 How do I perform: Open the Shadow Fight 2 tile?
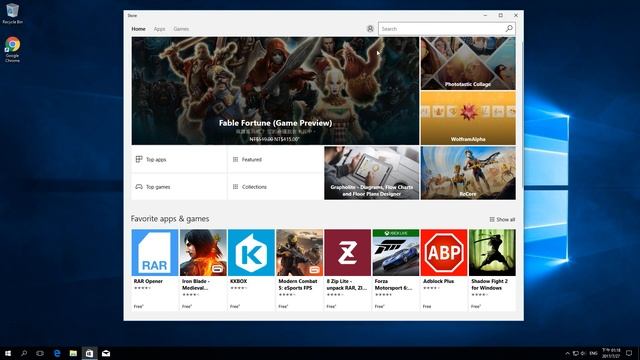click(x=492, y=270)
